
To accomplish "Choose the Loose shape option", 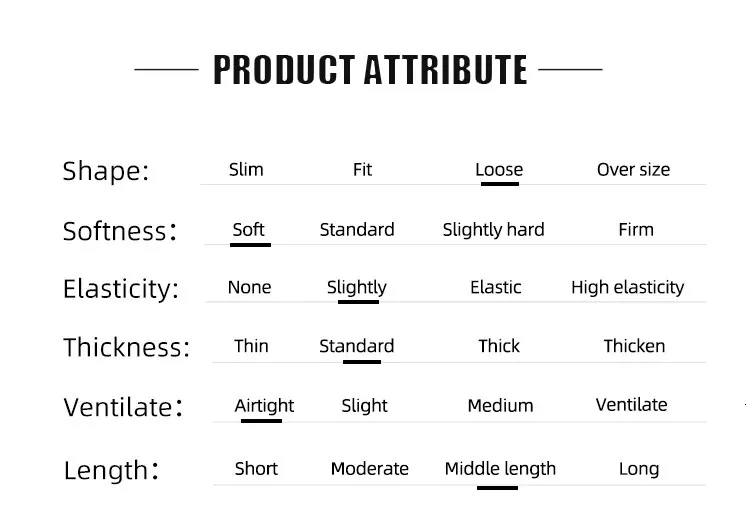I will (x=499, y=170).
